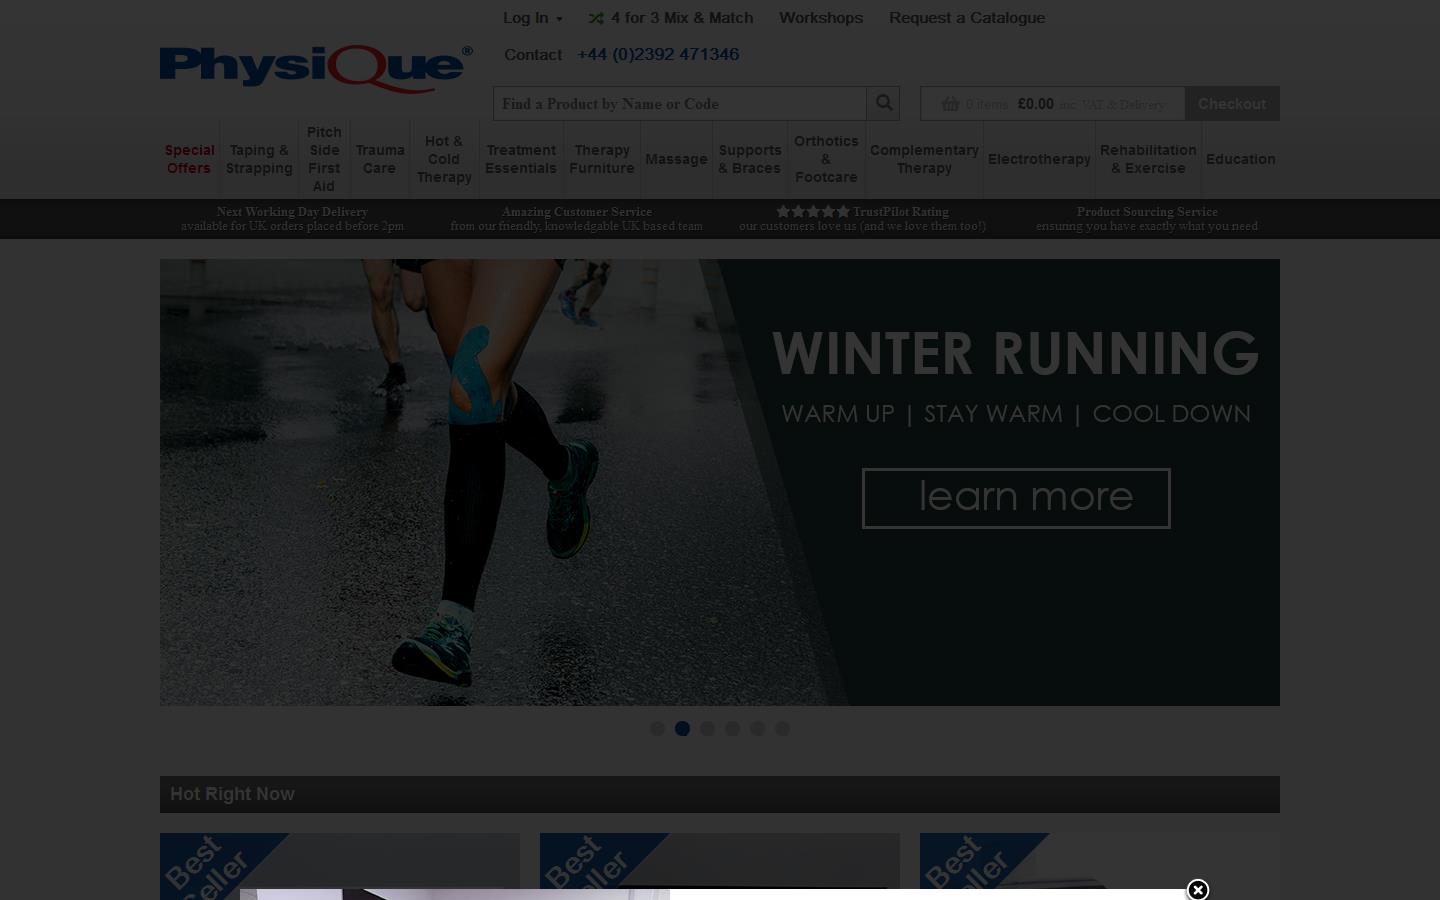Select the first carousel slide dot

(658, 729)
